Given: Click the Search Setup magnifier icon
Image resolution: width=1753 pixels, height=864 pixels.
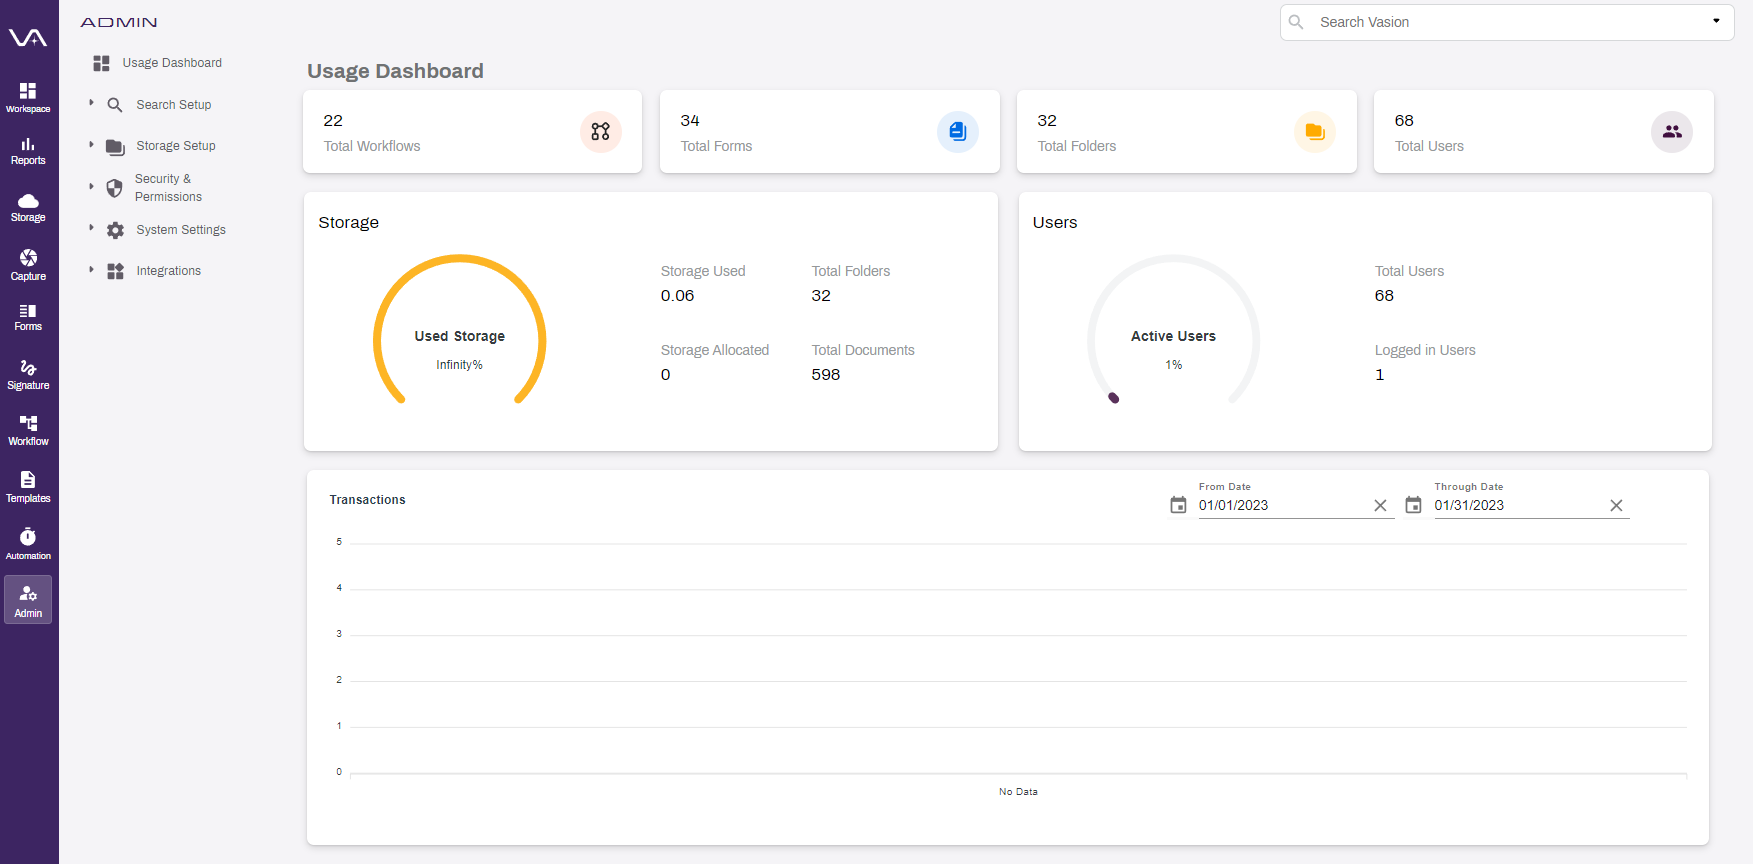Looking at the screenshot, I should point(115,105).
